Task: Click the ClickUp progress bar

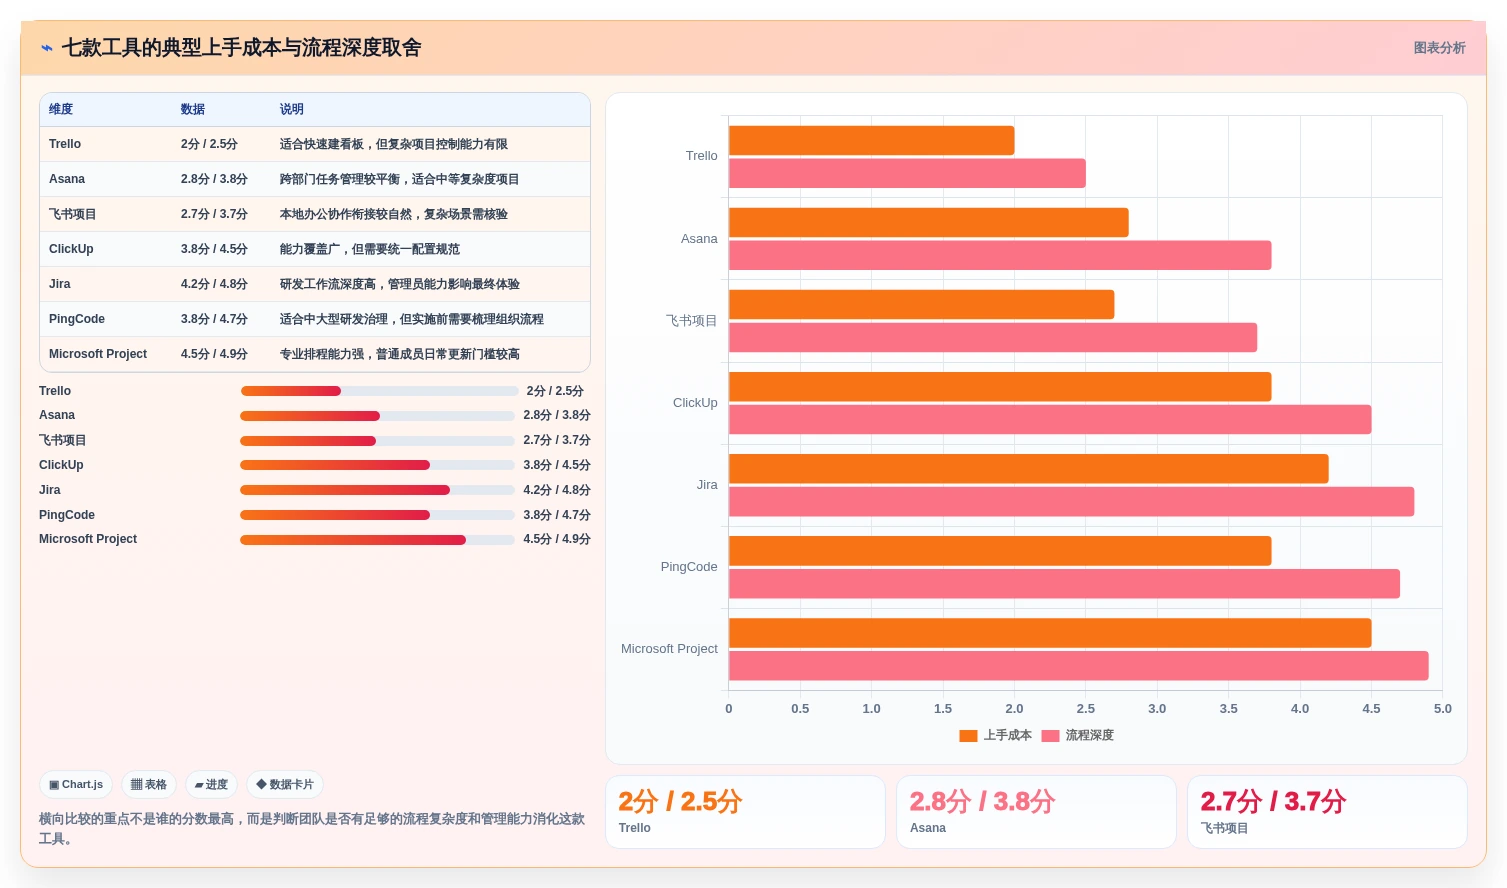Action: point(377,465)
